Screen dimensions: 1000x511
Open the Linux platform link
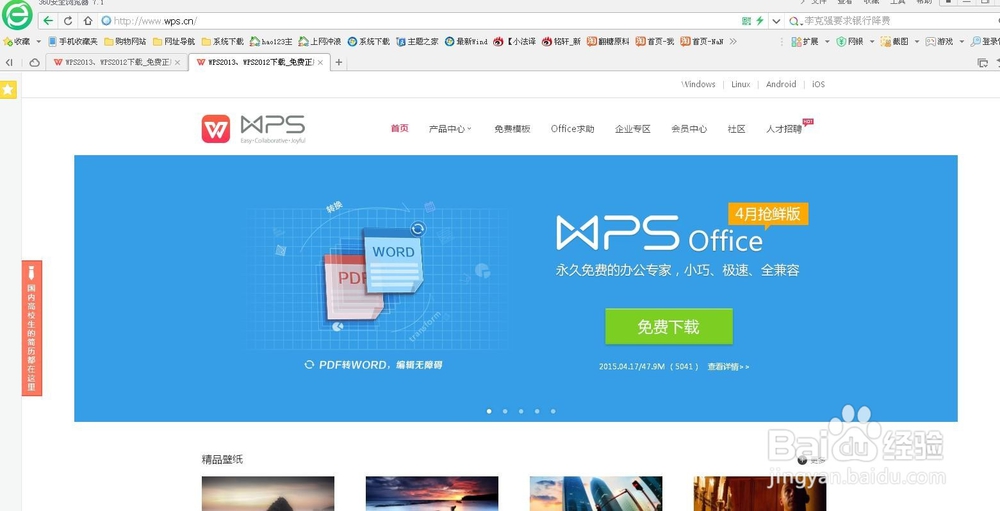click(740, 84)
